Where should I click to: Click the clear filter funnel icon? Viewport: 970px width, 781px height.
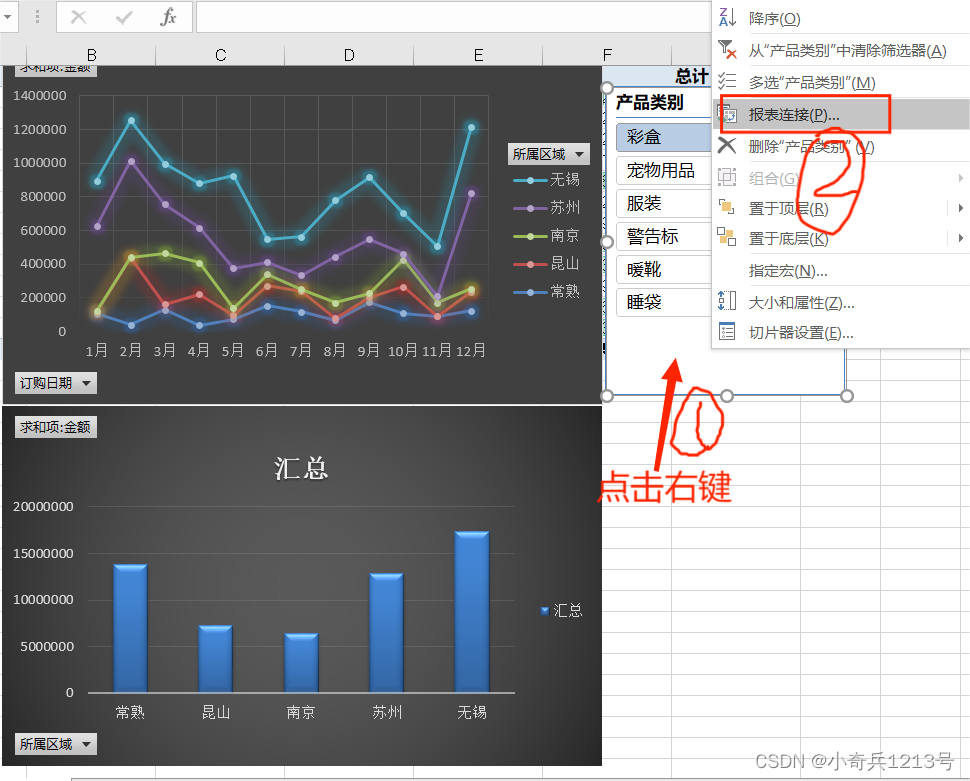tap(727, 50)
